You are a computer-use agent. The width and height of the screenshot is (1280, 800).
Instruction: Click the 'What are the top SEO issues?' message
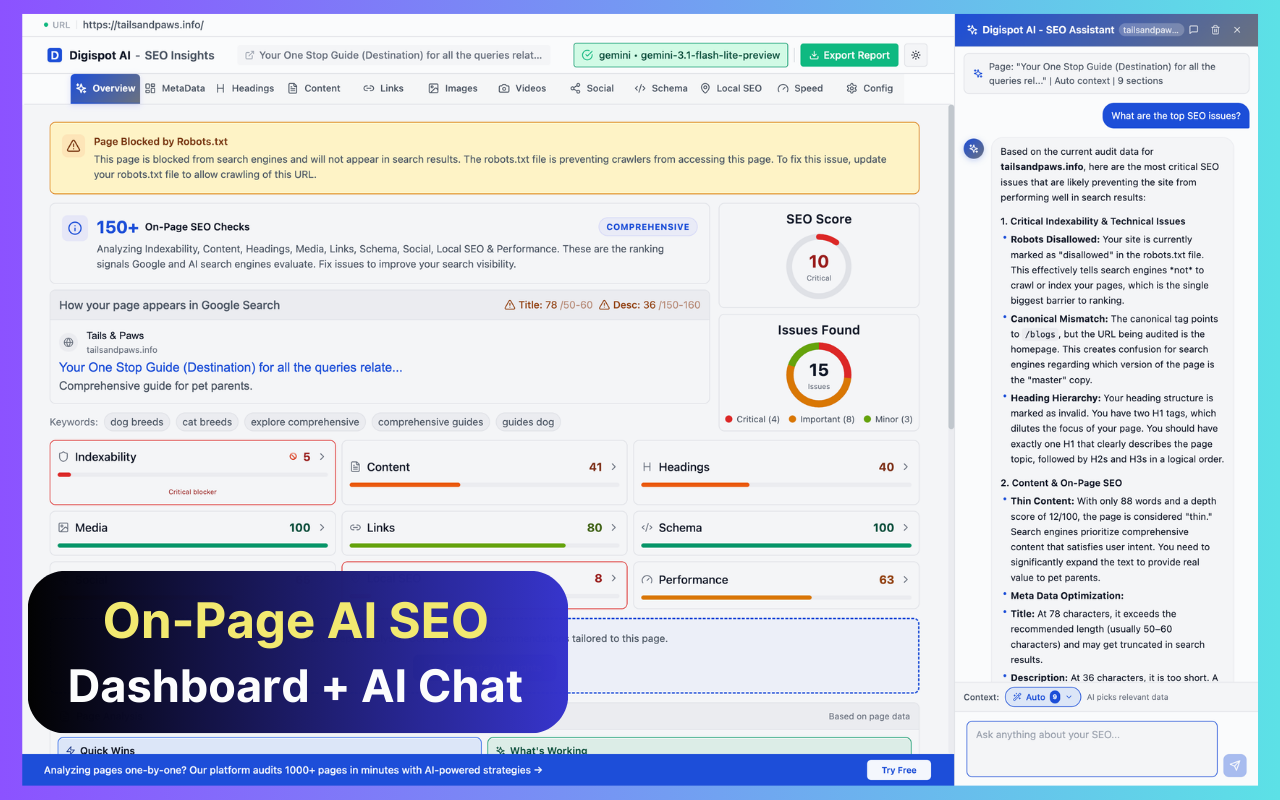(1176, 116)
